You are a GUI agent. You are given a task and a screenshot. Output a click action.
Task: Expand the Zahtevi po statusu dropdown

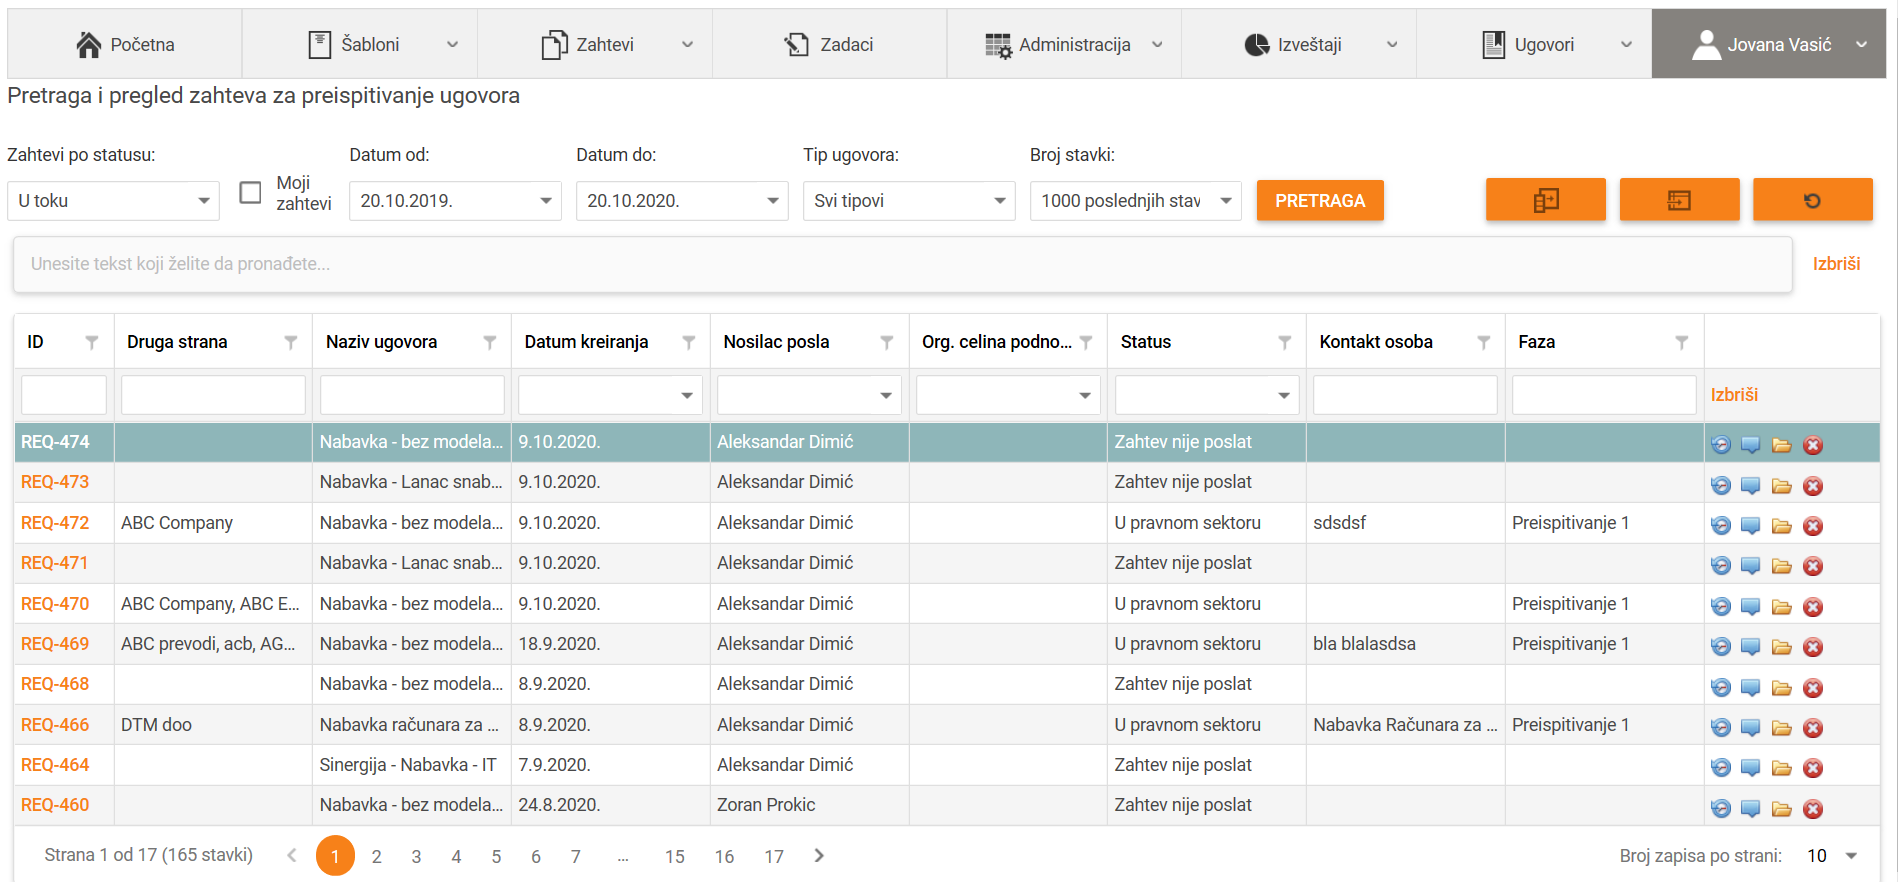[x=112, y=201]
